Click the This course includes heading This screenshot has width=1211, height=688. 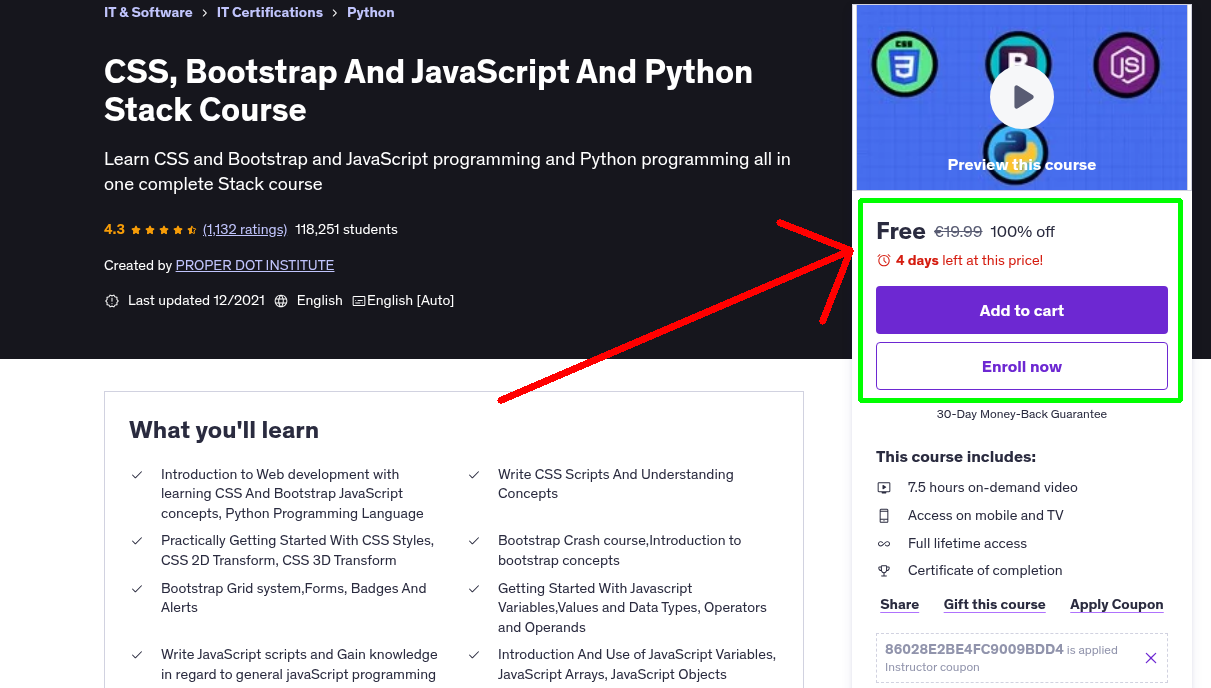956,457
